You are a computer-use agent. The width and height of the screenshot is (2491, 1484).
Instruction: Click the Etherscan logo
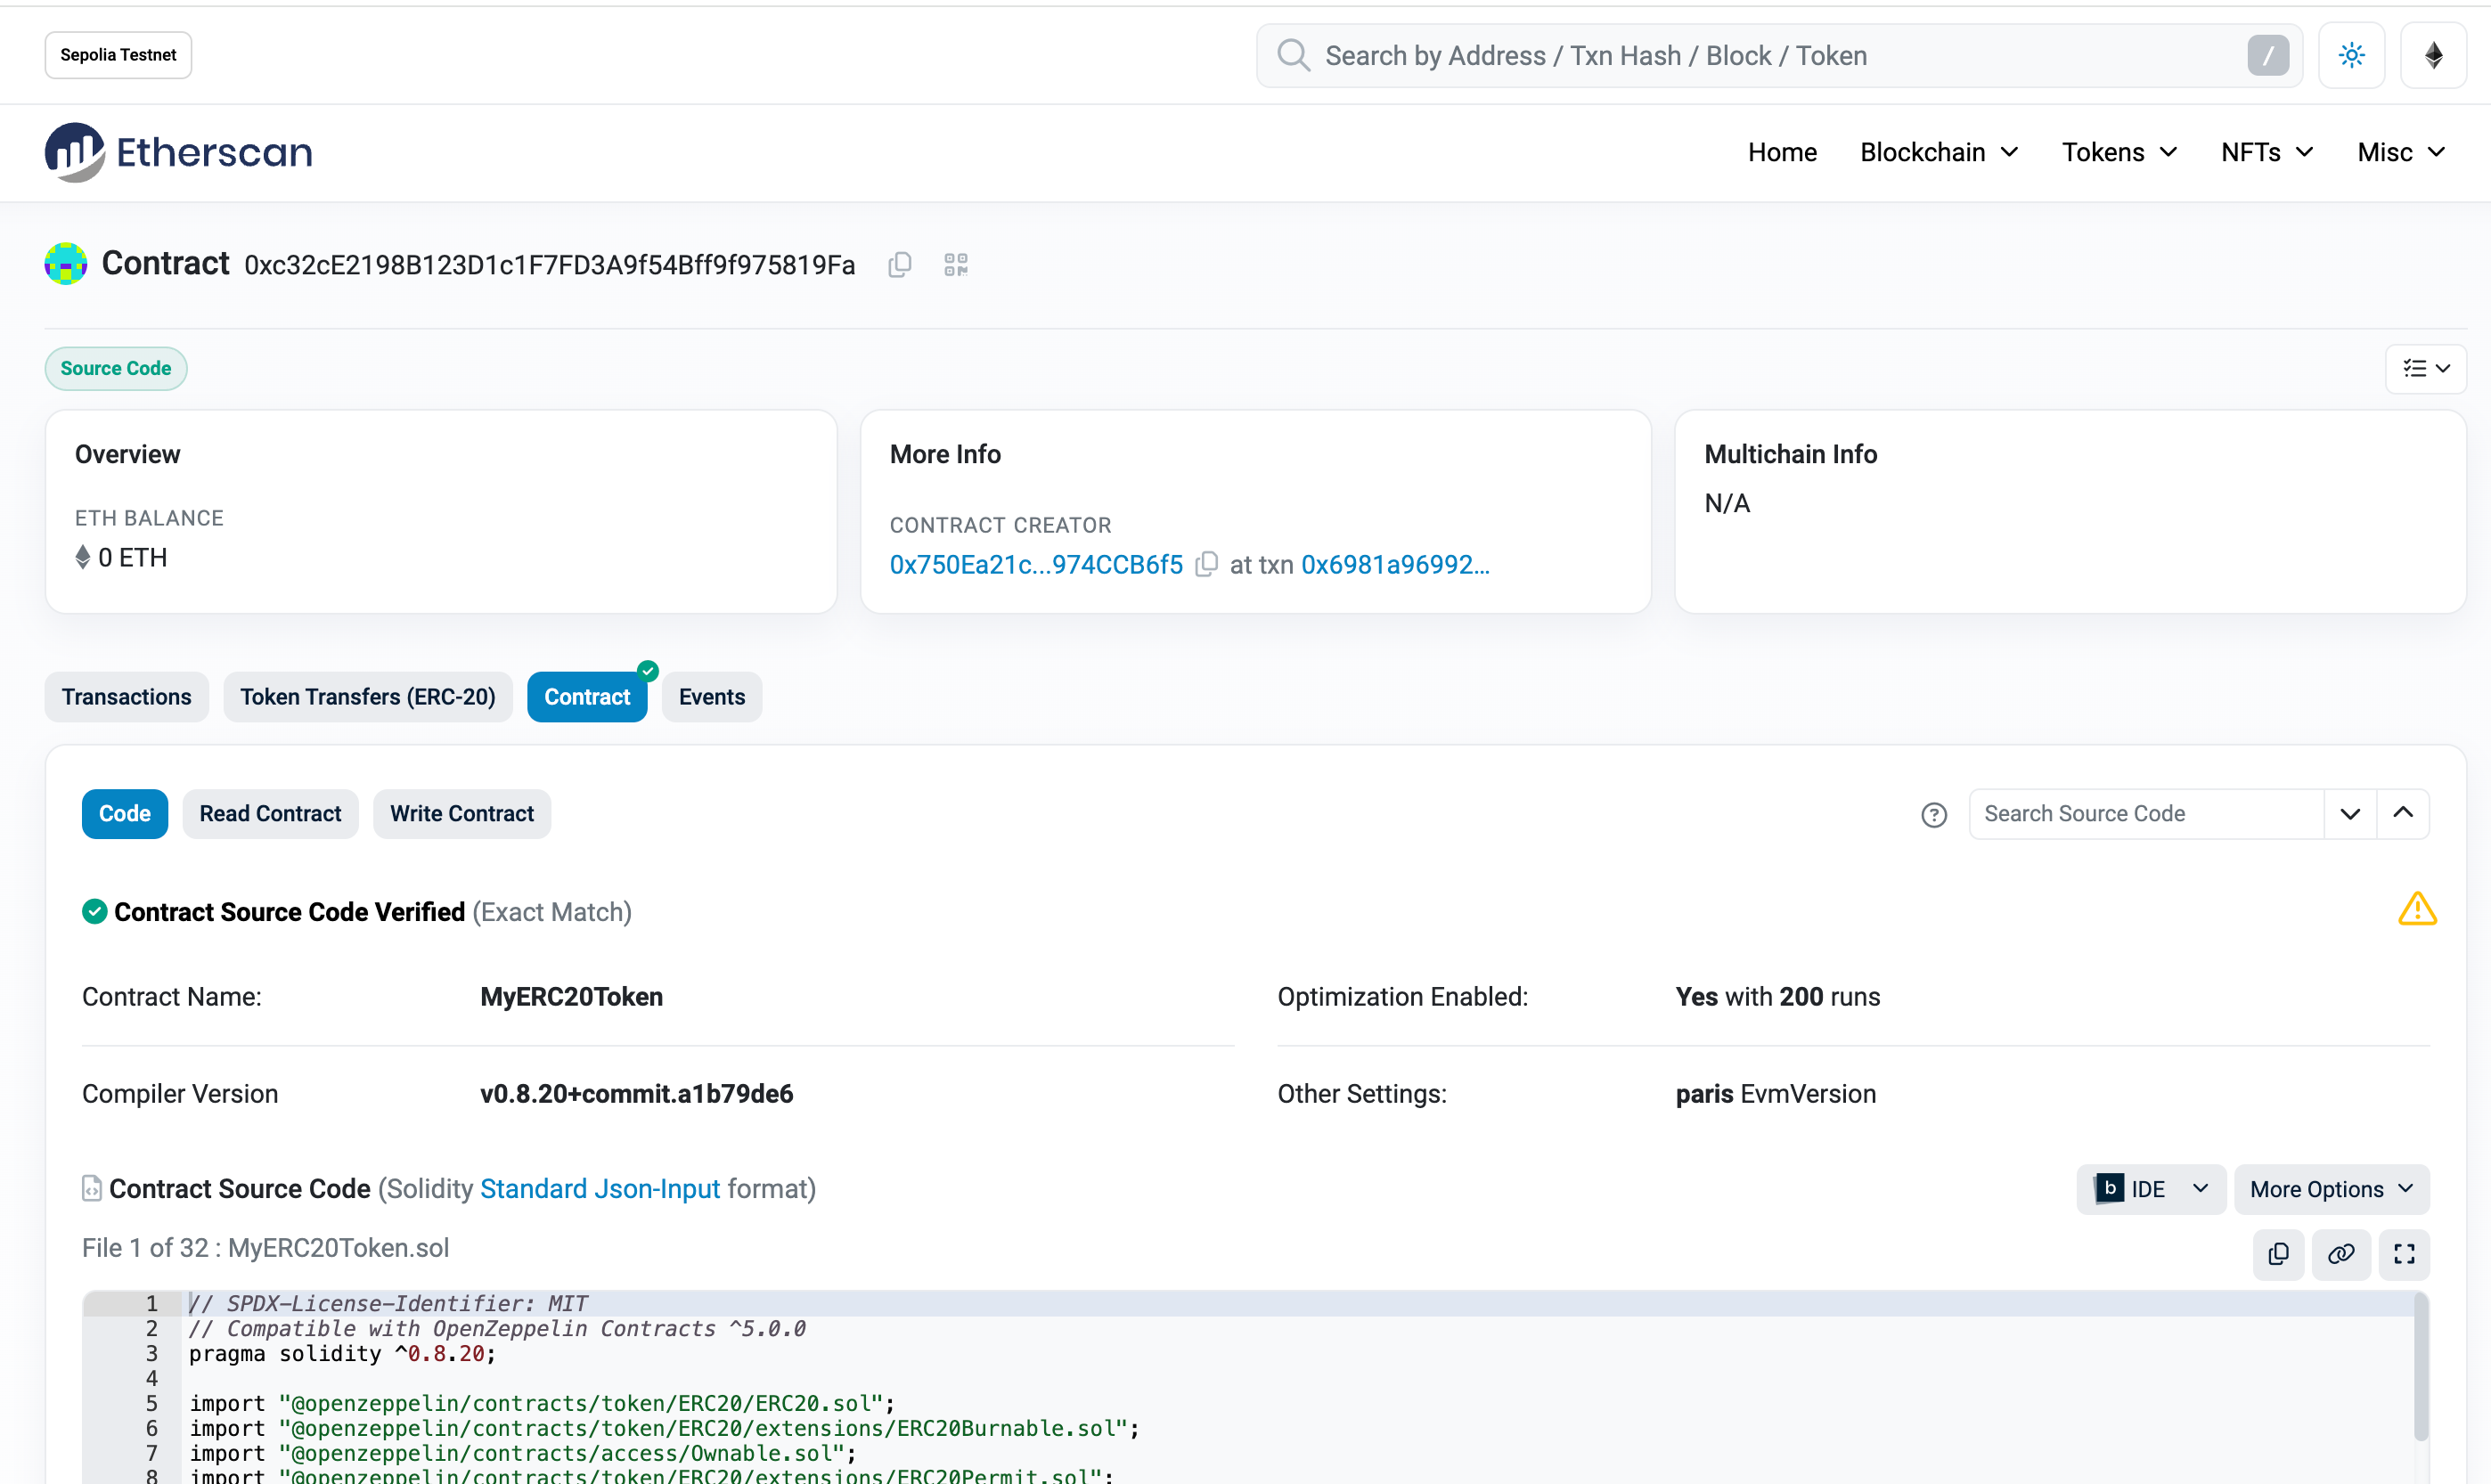pos(178,152)
